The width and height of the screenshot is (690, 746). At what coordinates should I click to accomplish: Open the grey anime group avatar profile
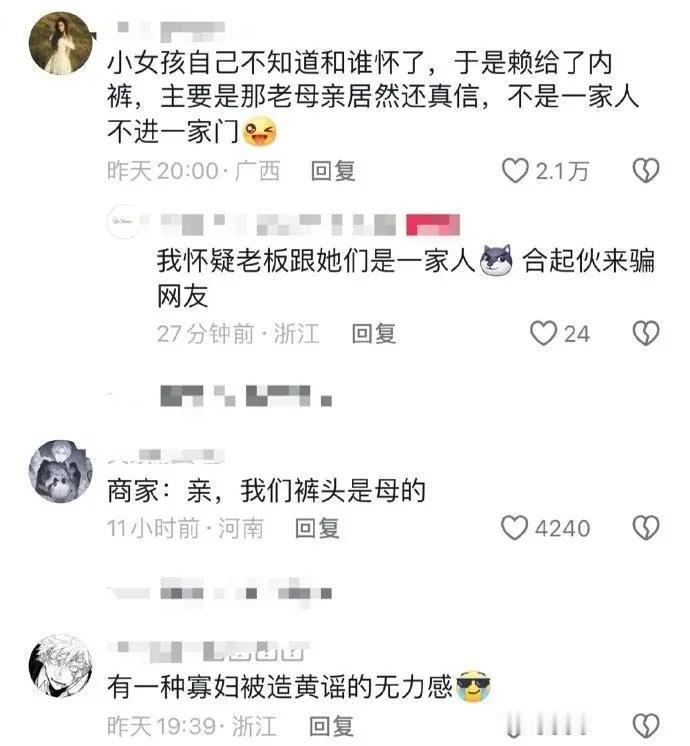[x=61, y=471]
